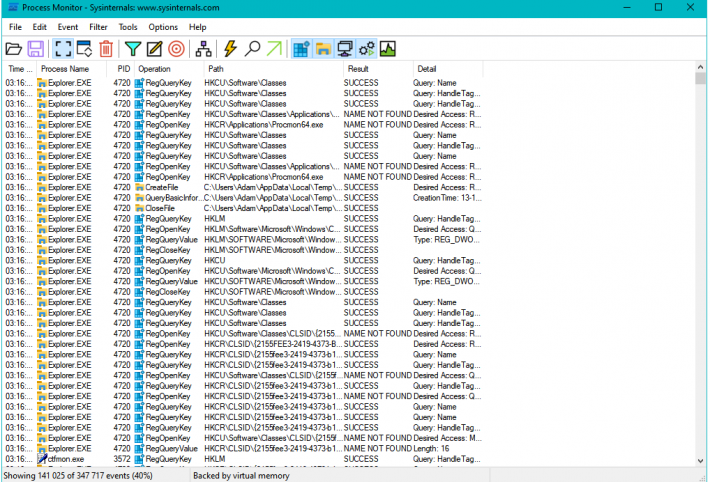The height and width of the screenshot is (482, 710).
Task: Toggle the Autoscroll toolbar icon
Action: click(x=85, y=49)
